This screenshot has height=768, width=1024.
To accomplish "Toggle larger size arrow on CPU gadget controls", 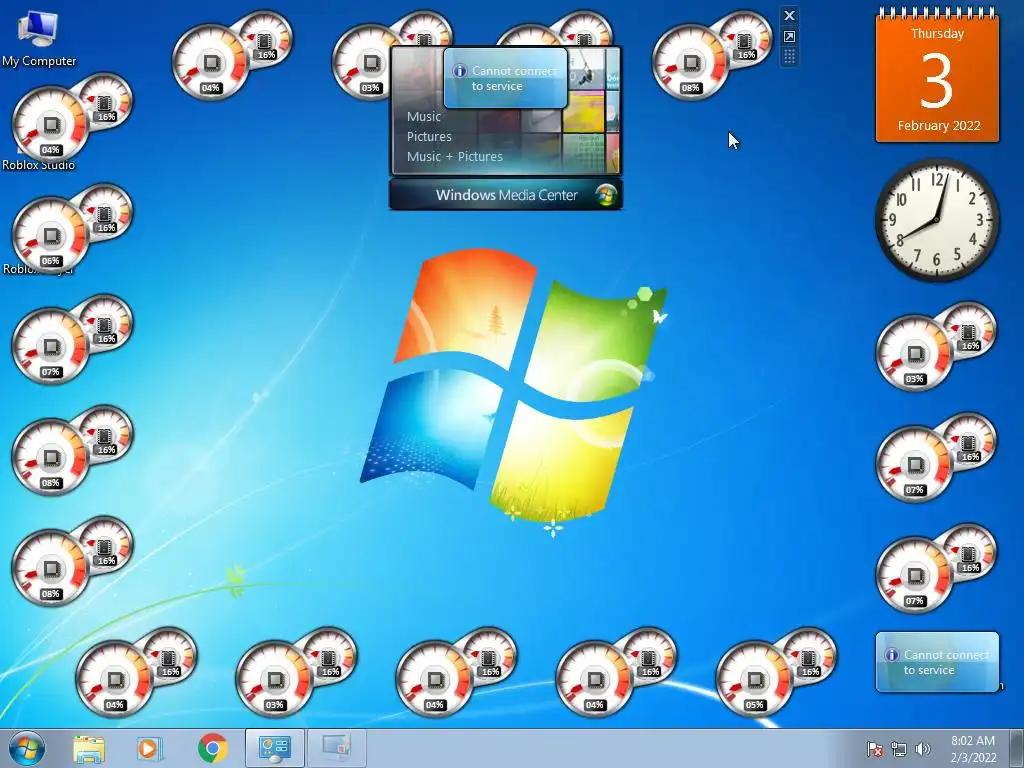I will coord(789,37).
